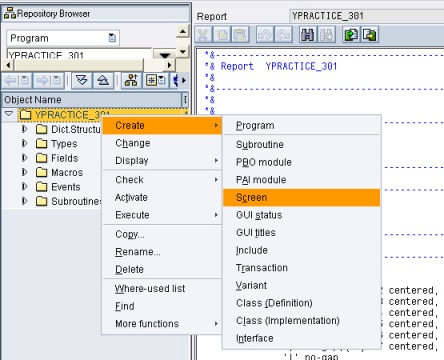Screen dimensions: 444x360
Task: Click the Find binoculars icon
Action: (x=308, y=35)
